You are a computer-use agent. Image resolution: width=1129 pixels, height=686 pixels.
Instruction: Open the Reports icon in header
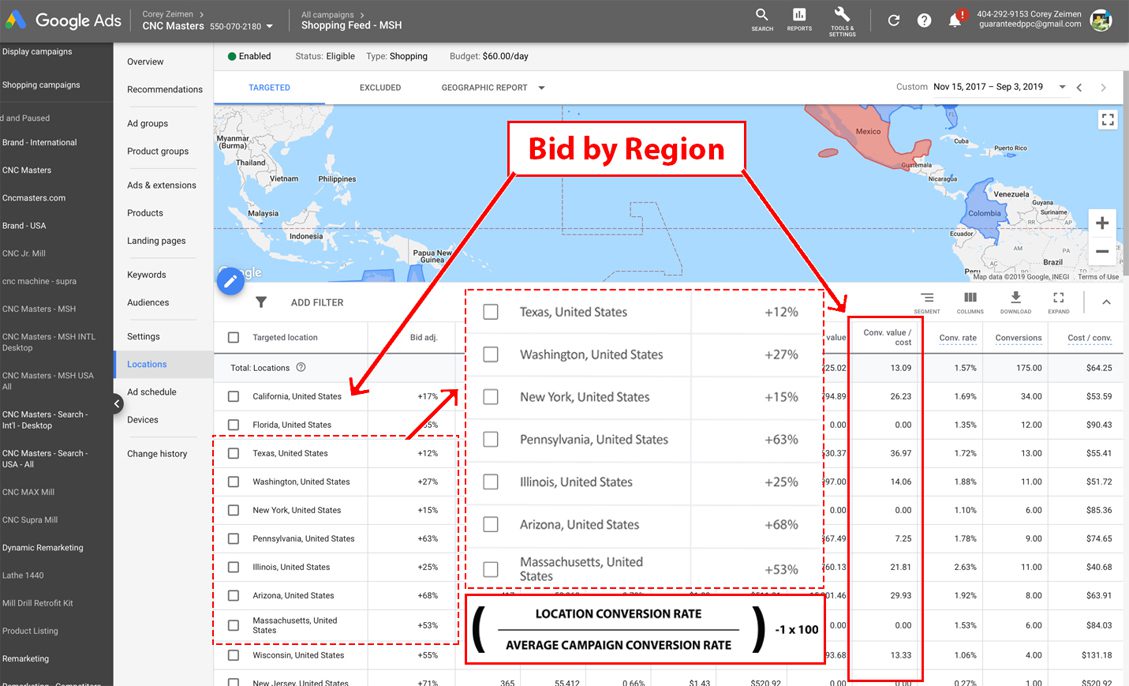(x=799, y=19)
